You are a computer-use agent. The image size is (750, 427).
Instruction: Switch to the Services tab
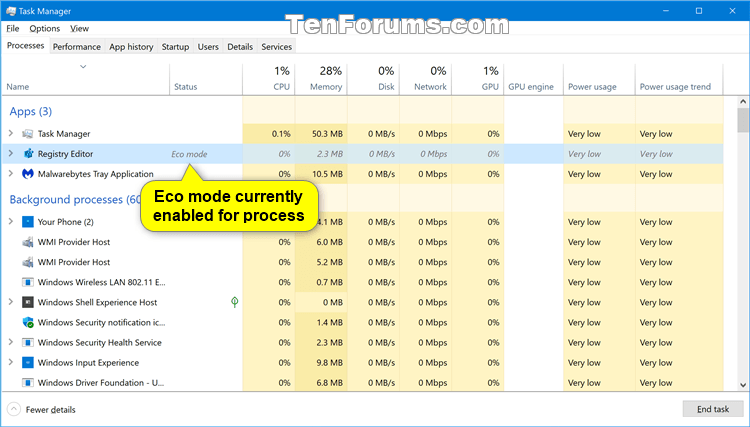[276, 46]
